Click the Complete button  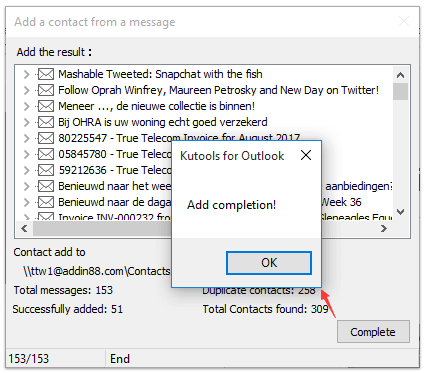pyautogui.click(x=373, y=332)
